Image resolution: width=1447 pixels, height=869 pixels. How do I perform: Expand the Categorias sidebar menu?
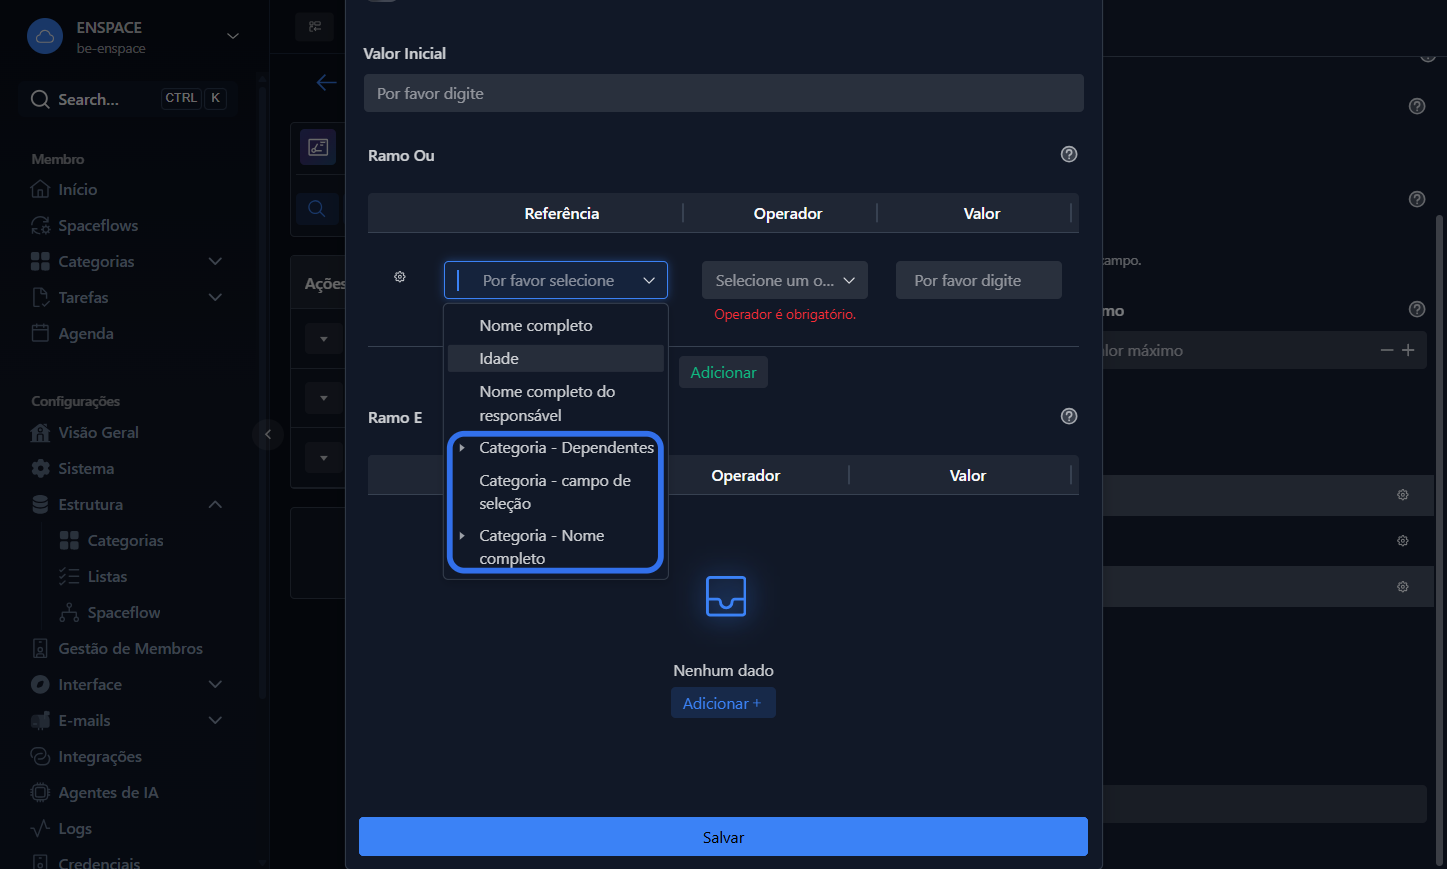tap(215, 261)
